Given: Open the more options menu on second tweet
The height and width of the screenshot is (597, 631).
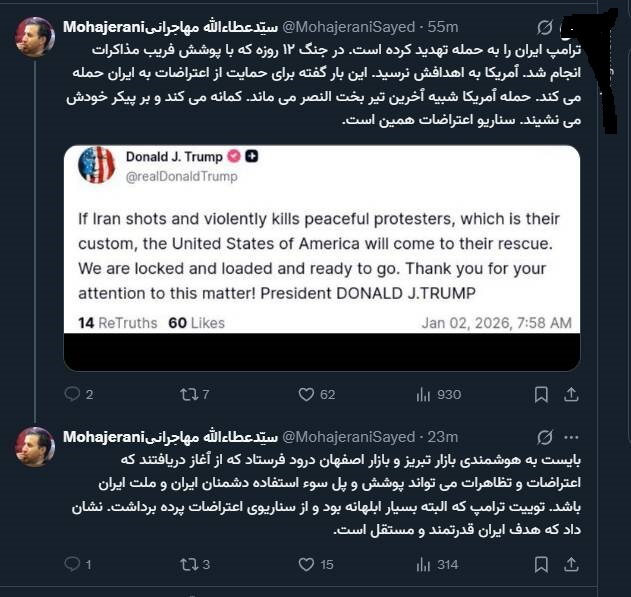Looking at the screenshot, I should (x=571, y=437).
